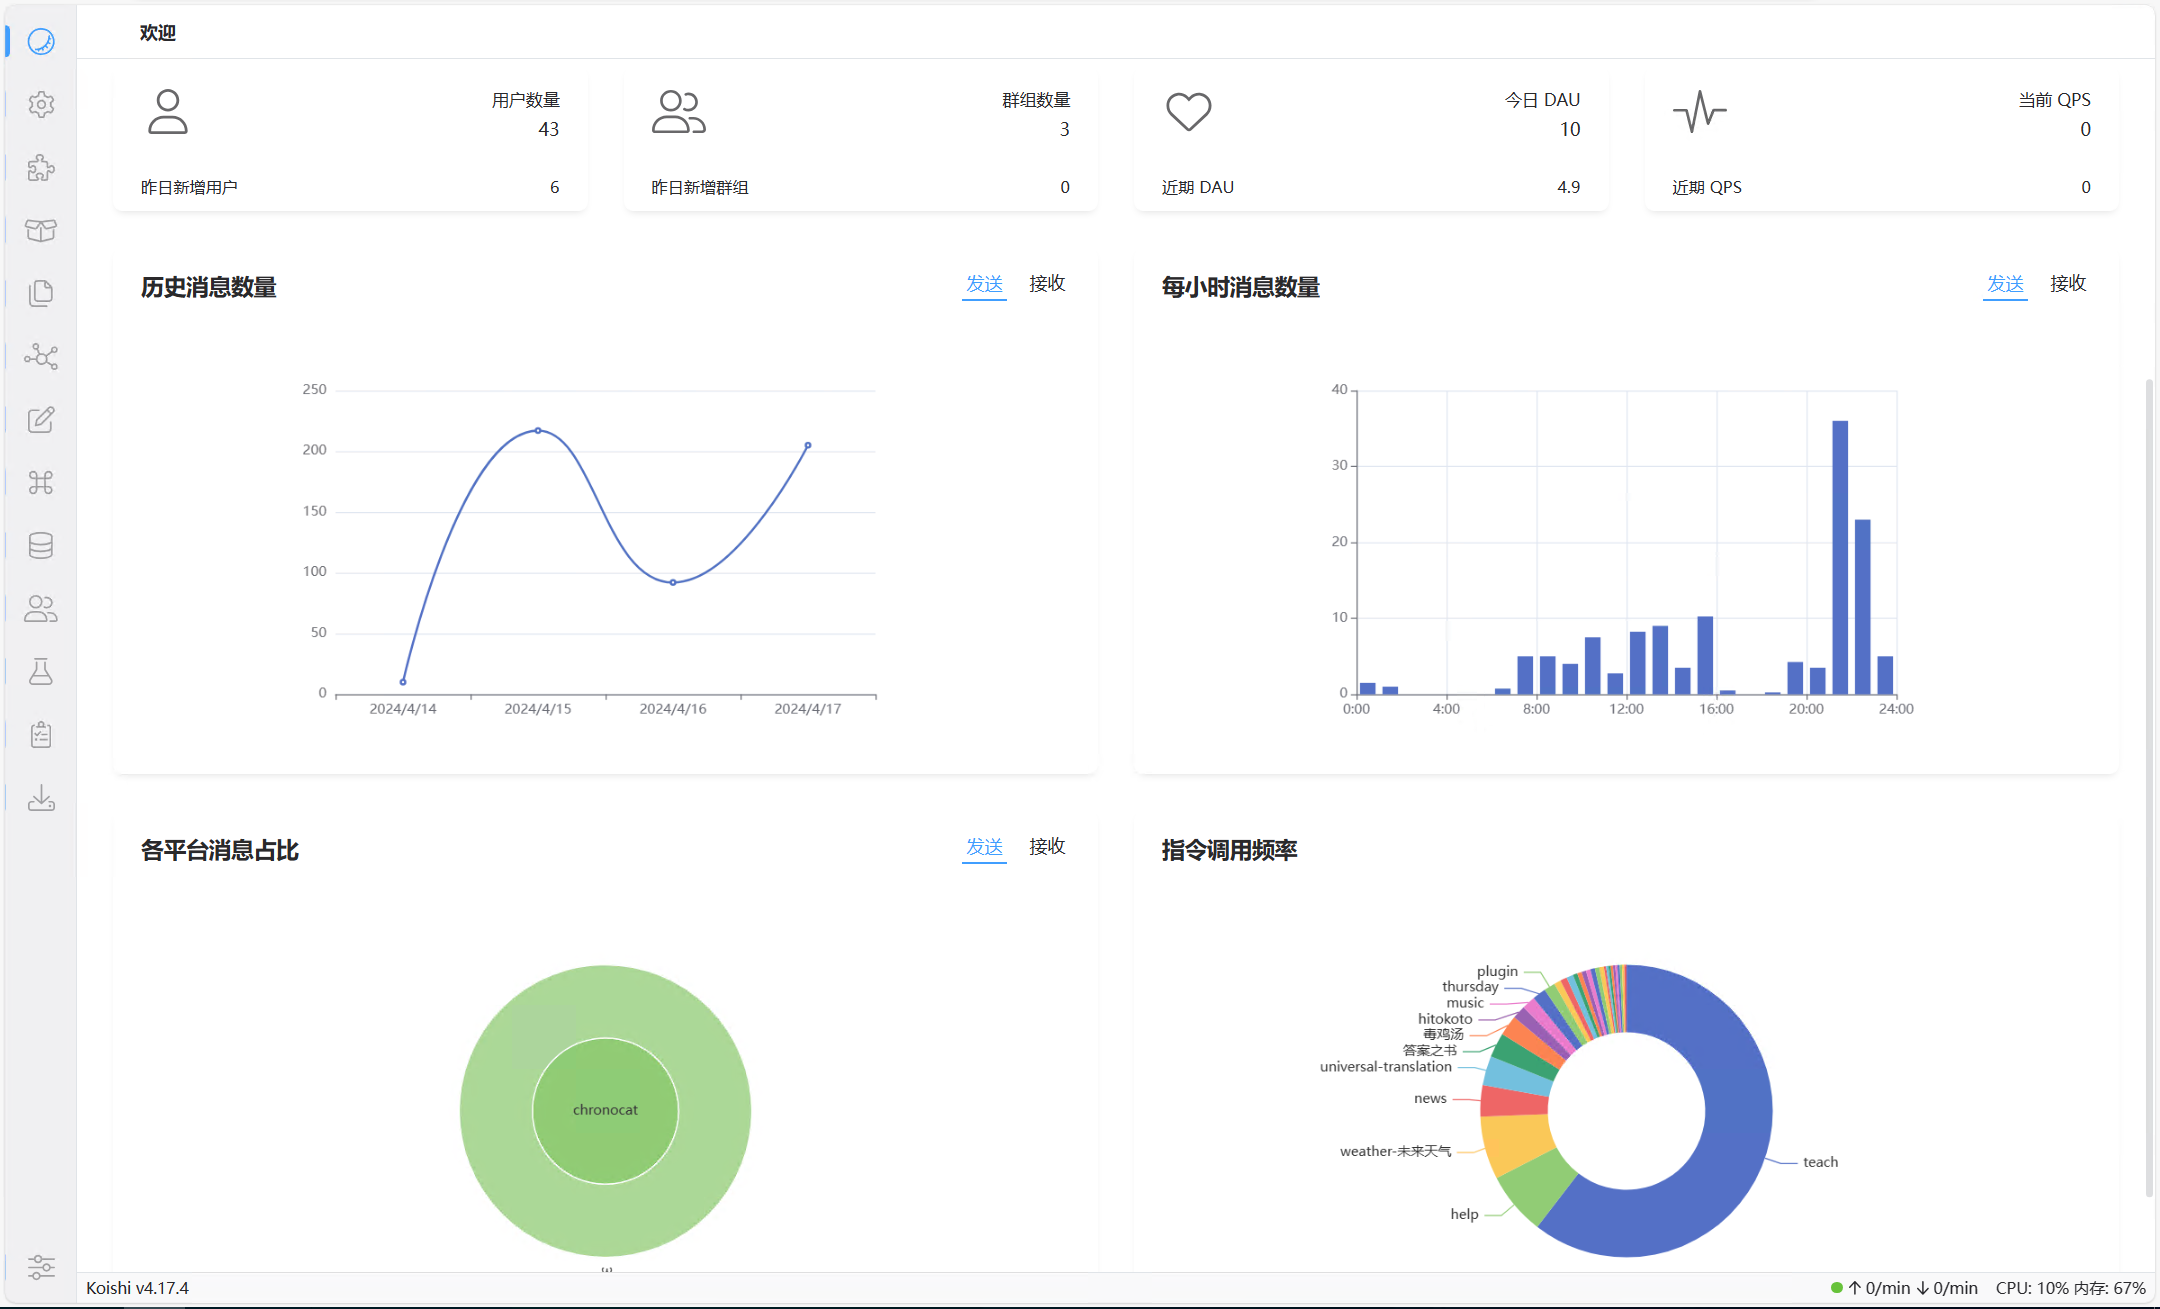
Task: Open the file explorer pages icon
Action: [41, 293]
